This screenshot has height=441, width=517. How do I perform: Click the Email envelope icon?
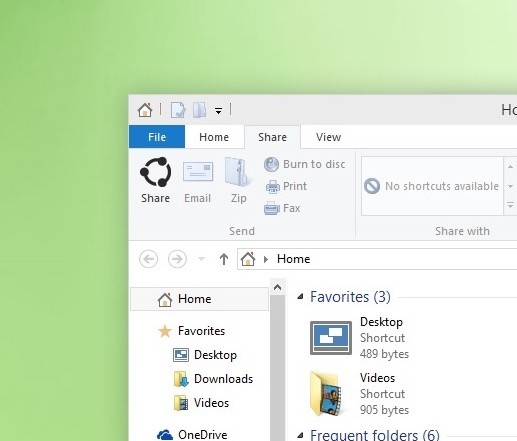(x=198, y=172)
